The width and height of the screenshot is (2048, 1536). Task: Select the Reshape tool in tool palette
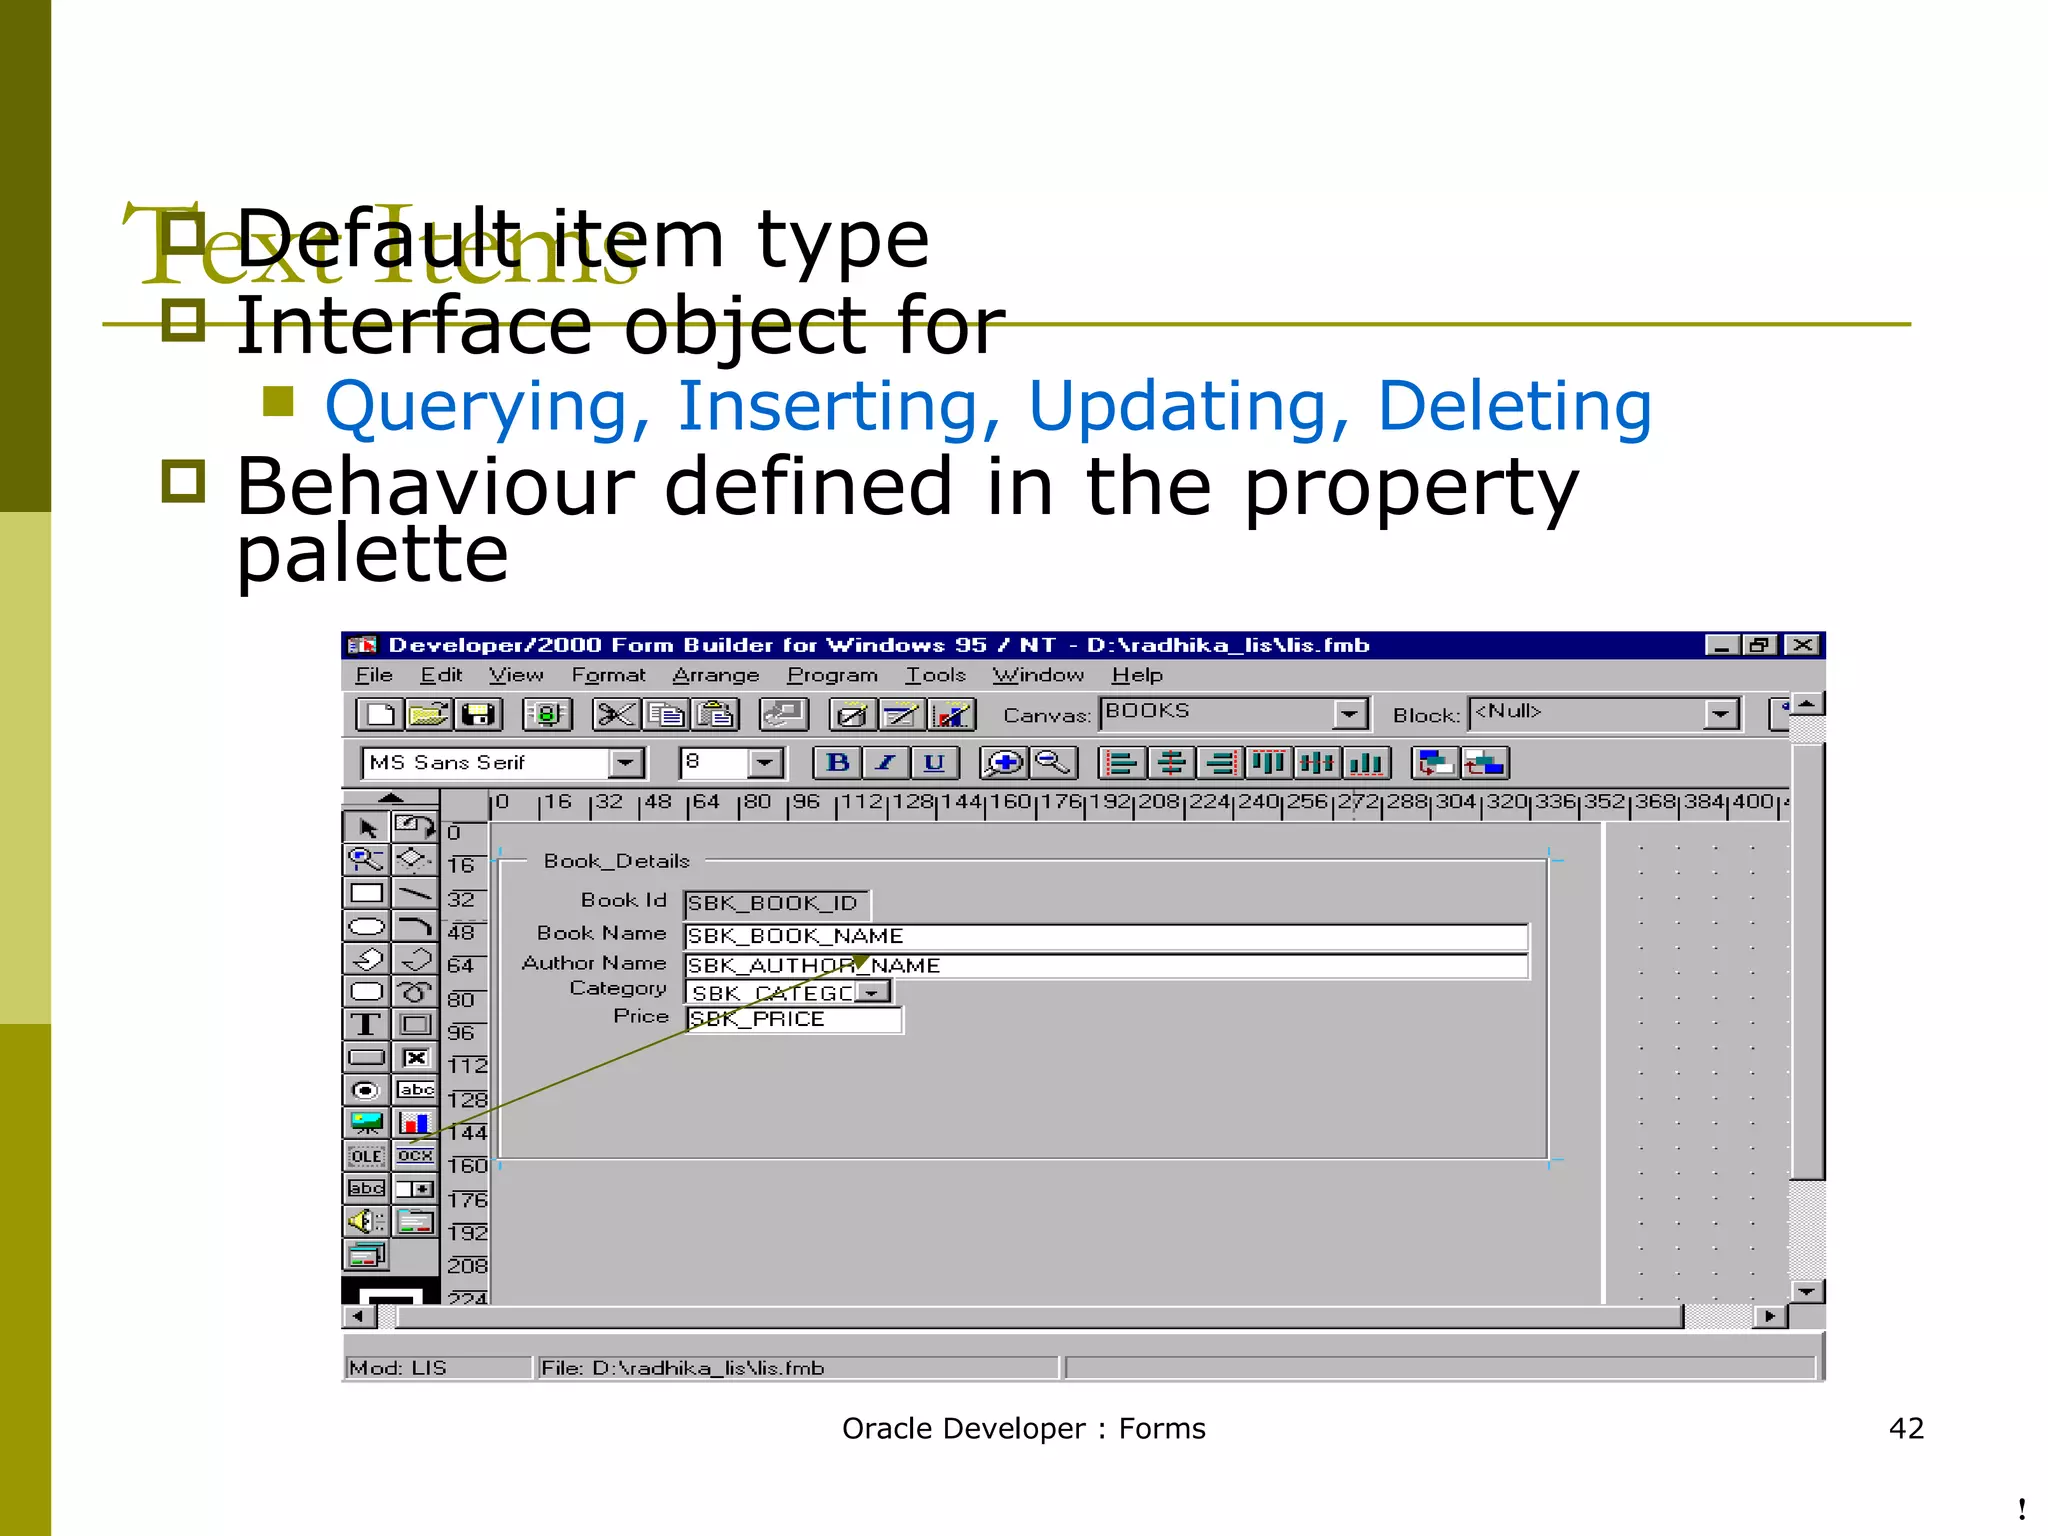click(414, 860)
